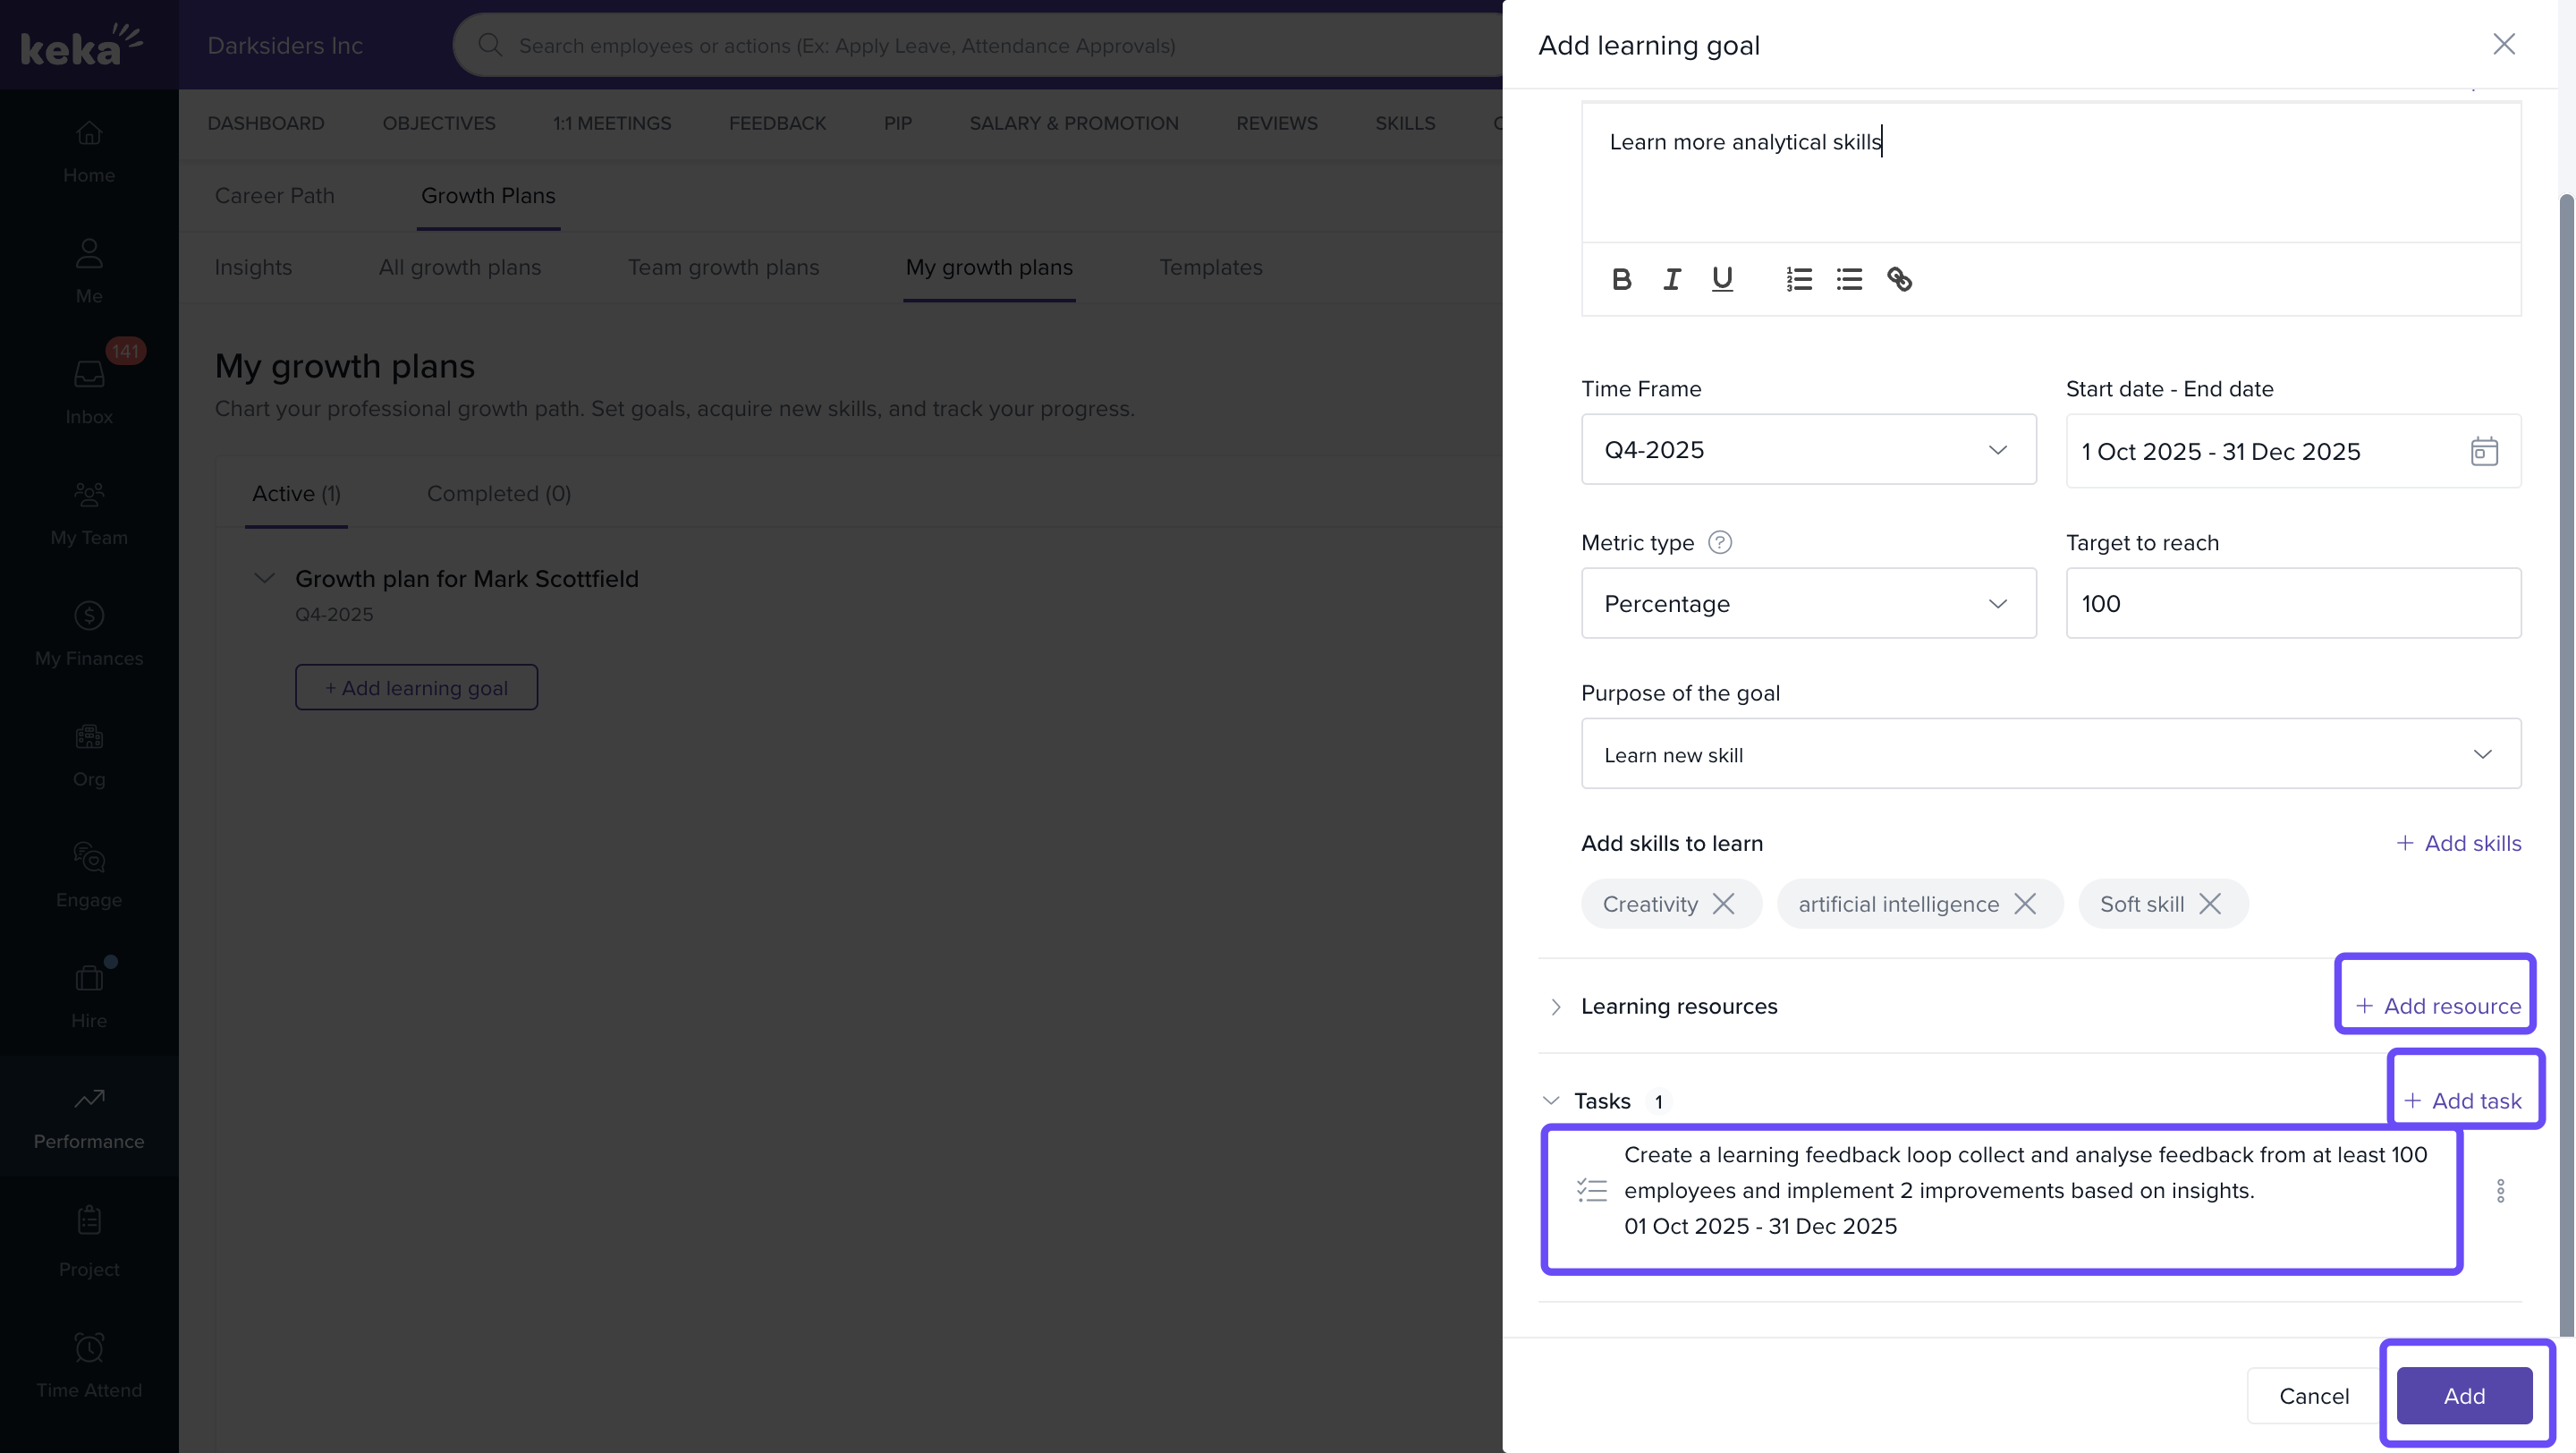The width and height of the screenshot is (2576, 1453).
Task: Expand the Learning resources section
Action: (1555, 1006)
